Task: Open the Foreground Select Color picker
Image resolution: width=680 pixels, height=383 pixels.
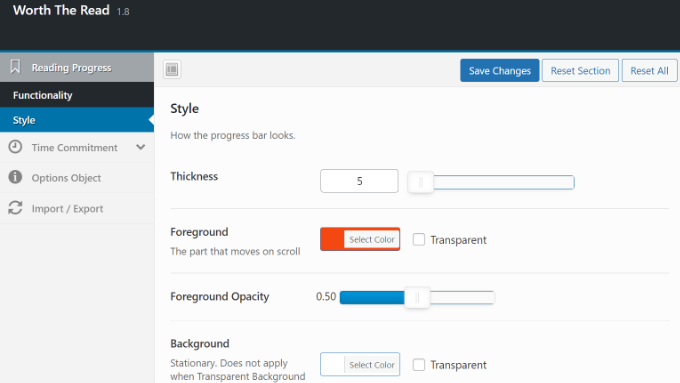Action: point(372,239)
